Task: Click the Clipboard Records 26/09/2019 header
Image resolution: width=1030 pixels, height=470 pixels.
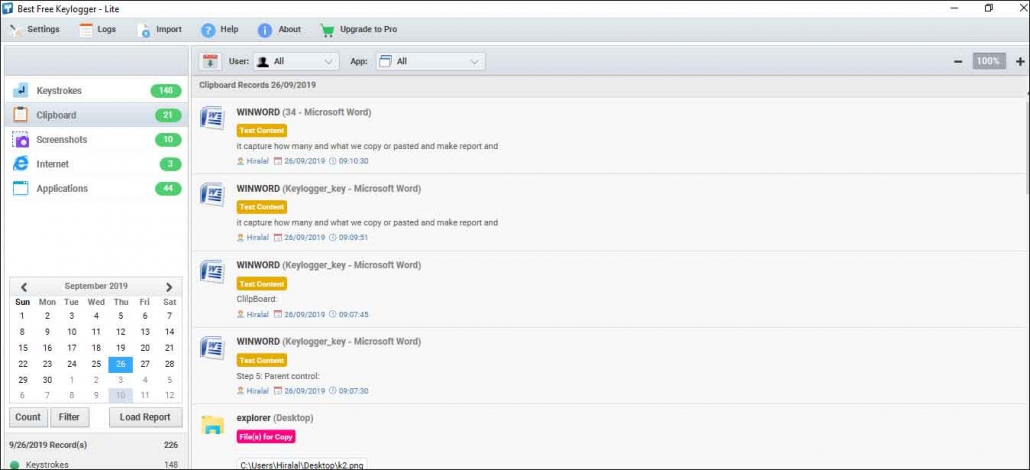Action: 258,85
